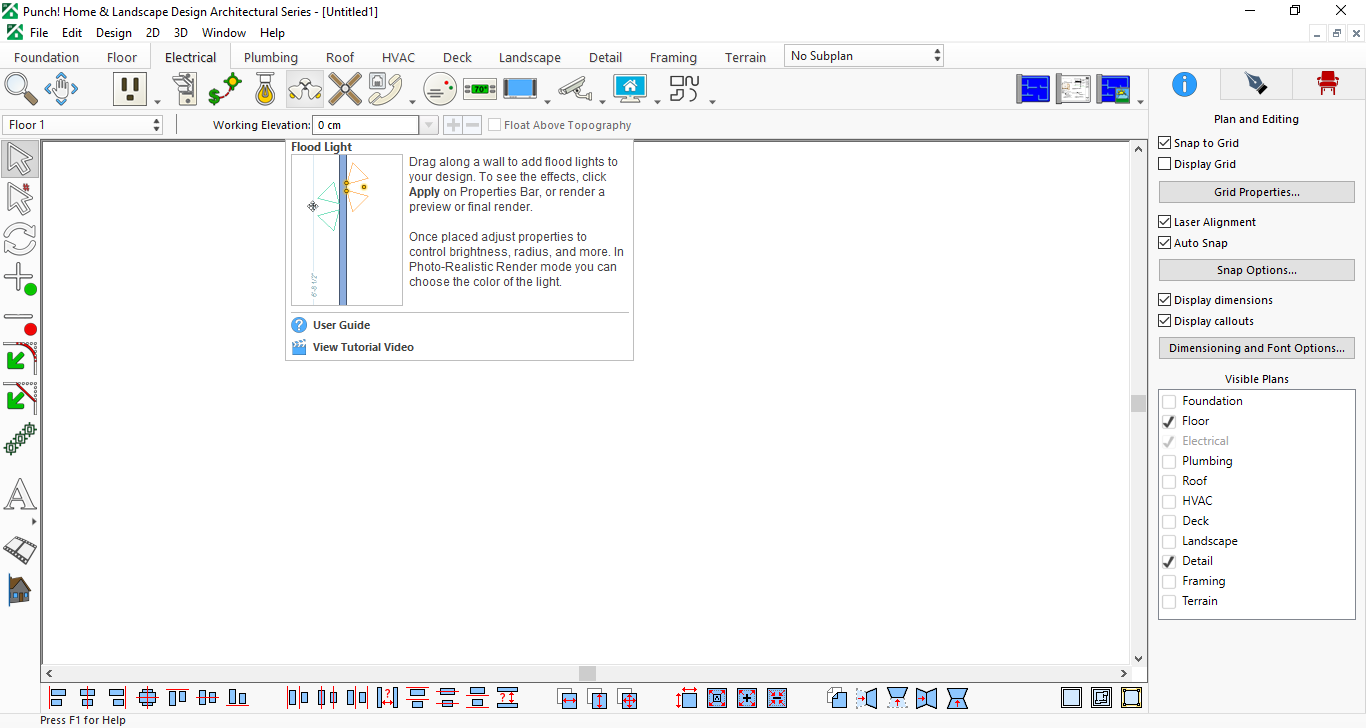The height and width of the screenshot is (728, 1366).
Task: Open Grid Properties dialog
Action: pyautogui.click(x=1257, y=192)
